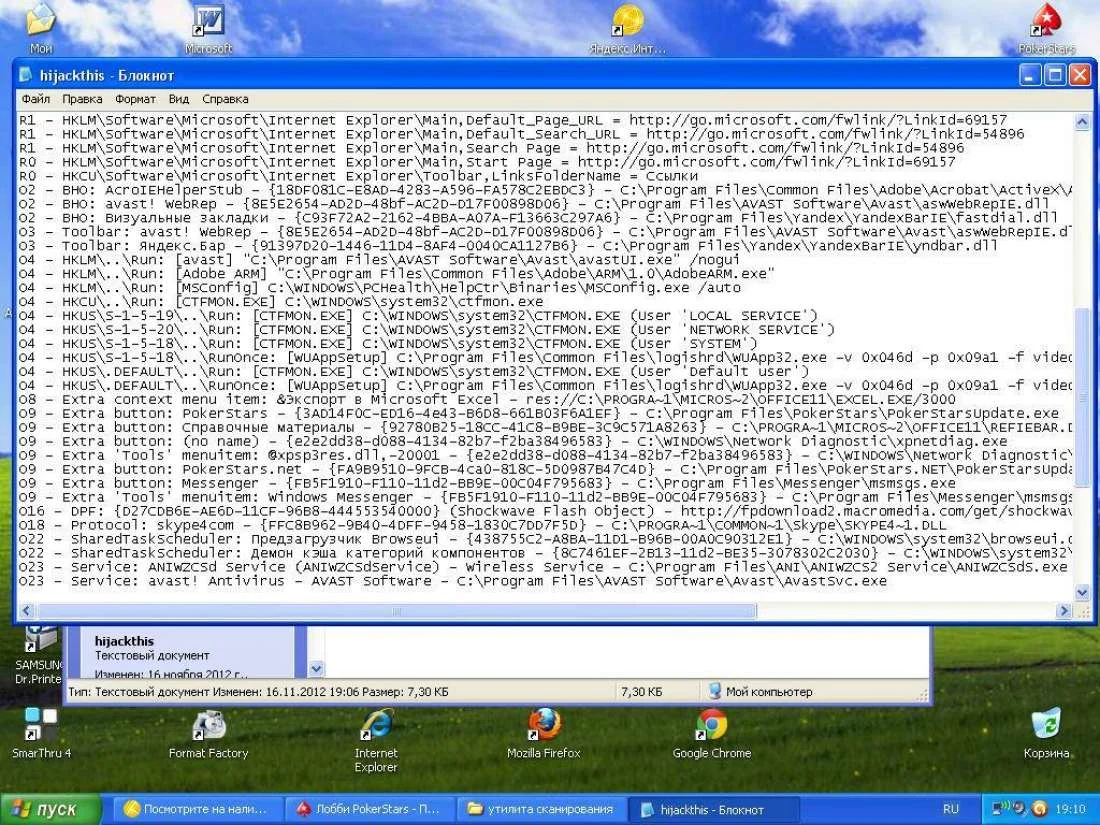Click the network tray icon by the clock
This screenshot has height=825, width=1100.
[x=1002, y=808]
